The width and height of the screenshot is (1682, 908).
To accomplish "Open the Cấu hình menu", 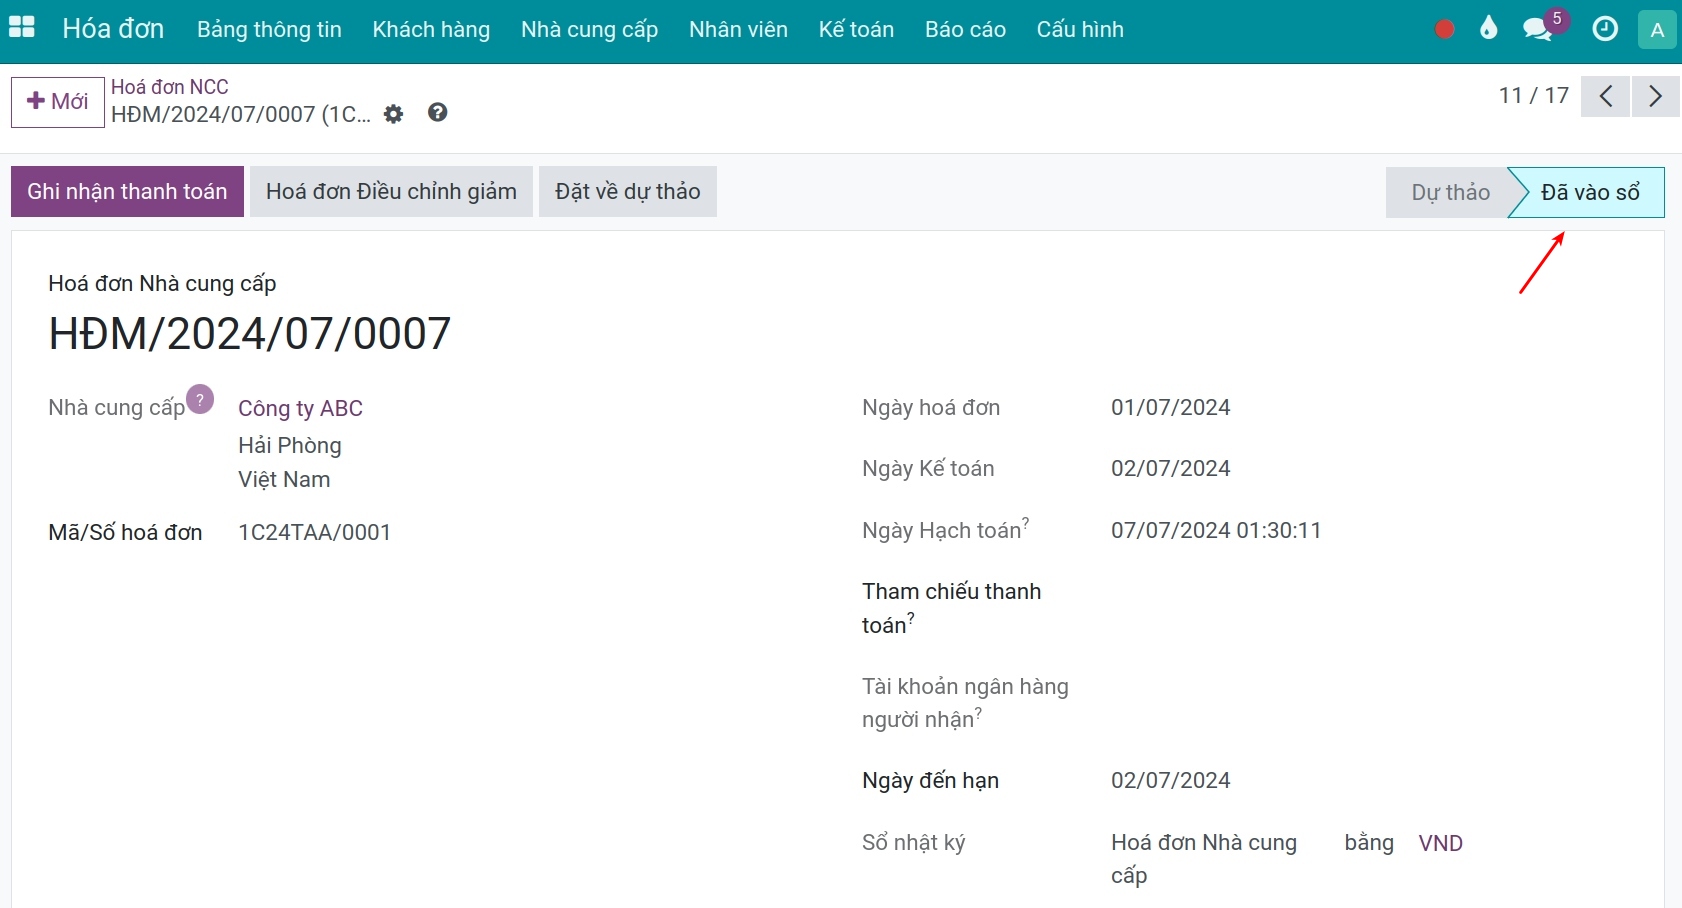I will (1080, 30).
